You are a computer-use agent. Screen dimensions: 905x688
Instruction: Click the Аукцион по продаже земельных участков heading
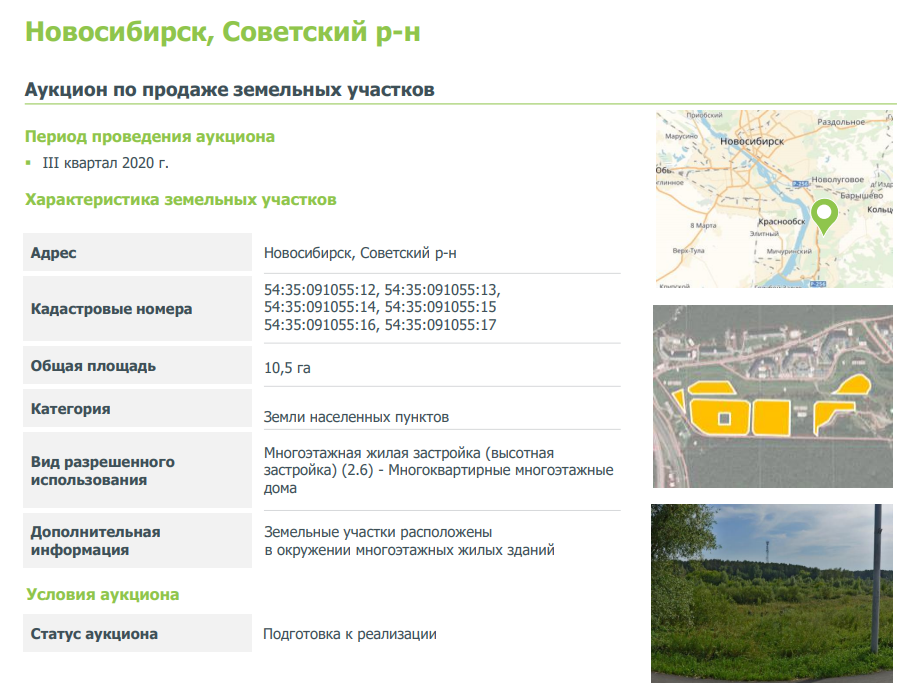pyautogui.click(x=229, y=90)
